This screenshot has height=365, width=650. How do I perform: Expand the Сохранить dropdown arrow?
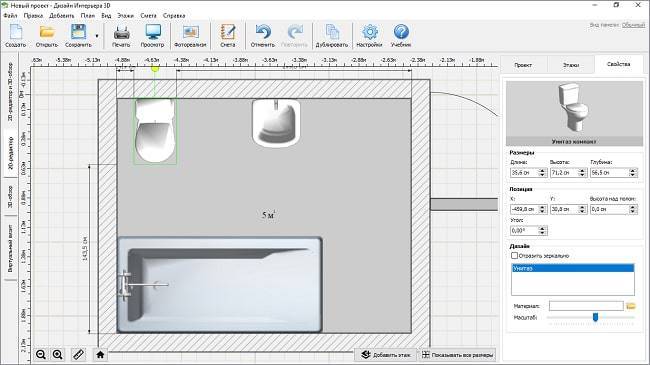97,36
